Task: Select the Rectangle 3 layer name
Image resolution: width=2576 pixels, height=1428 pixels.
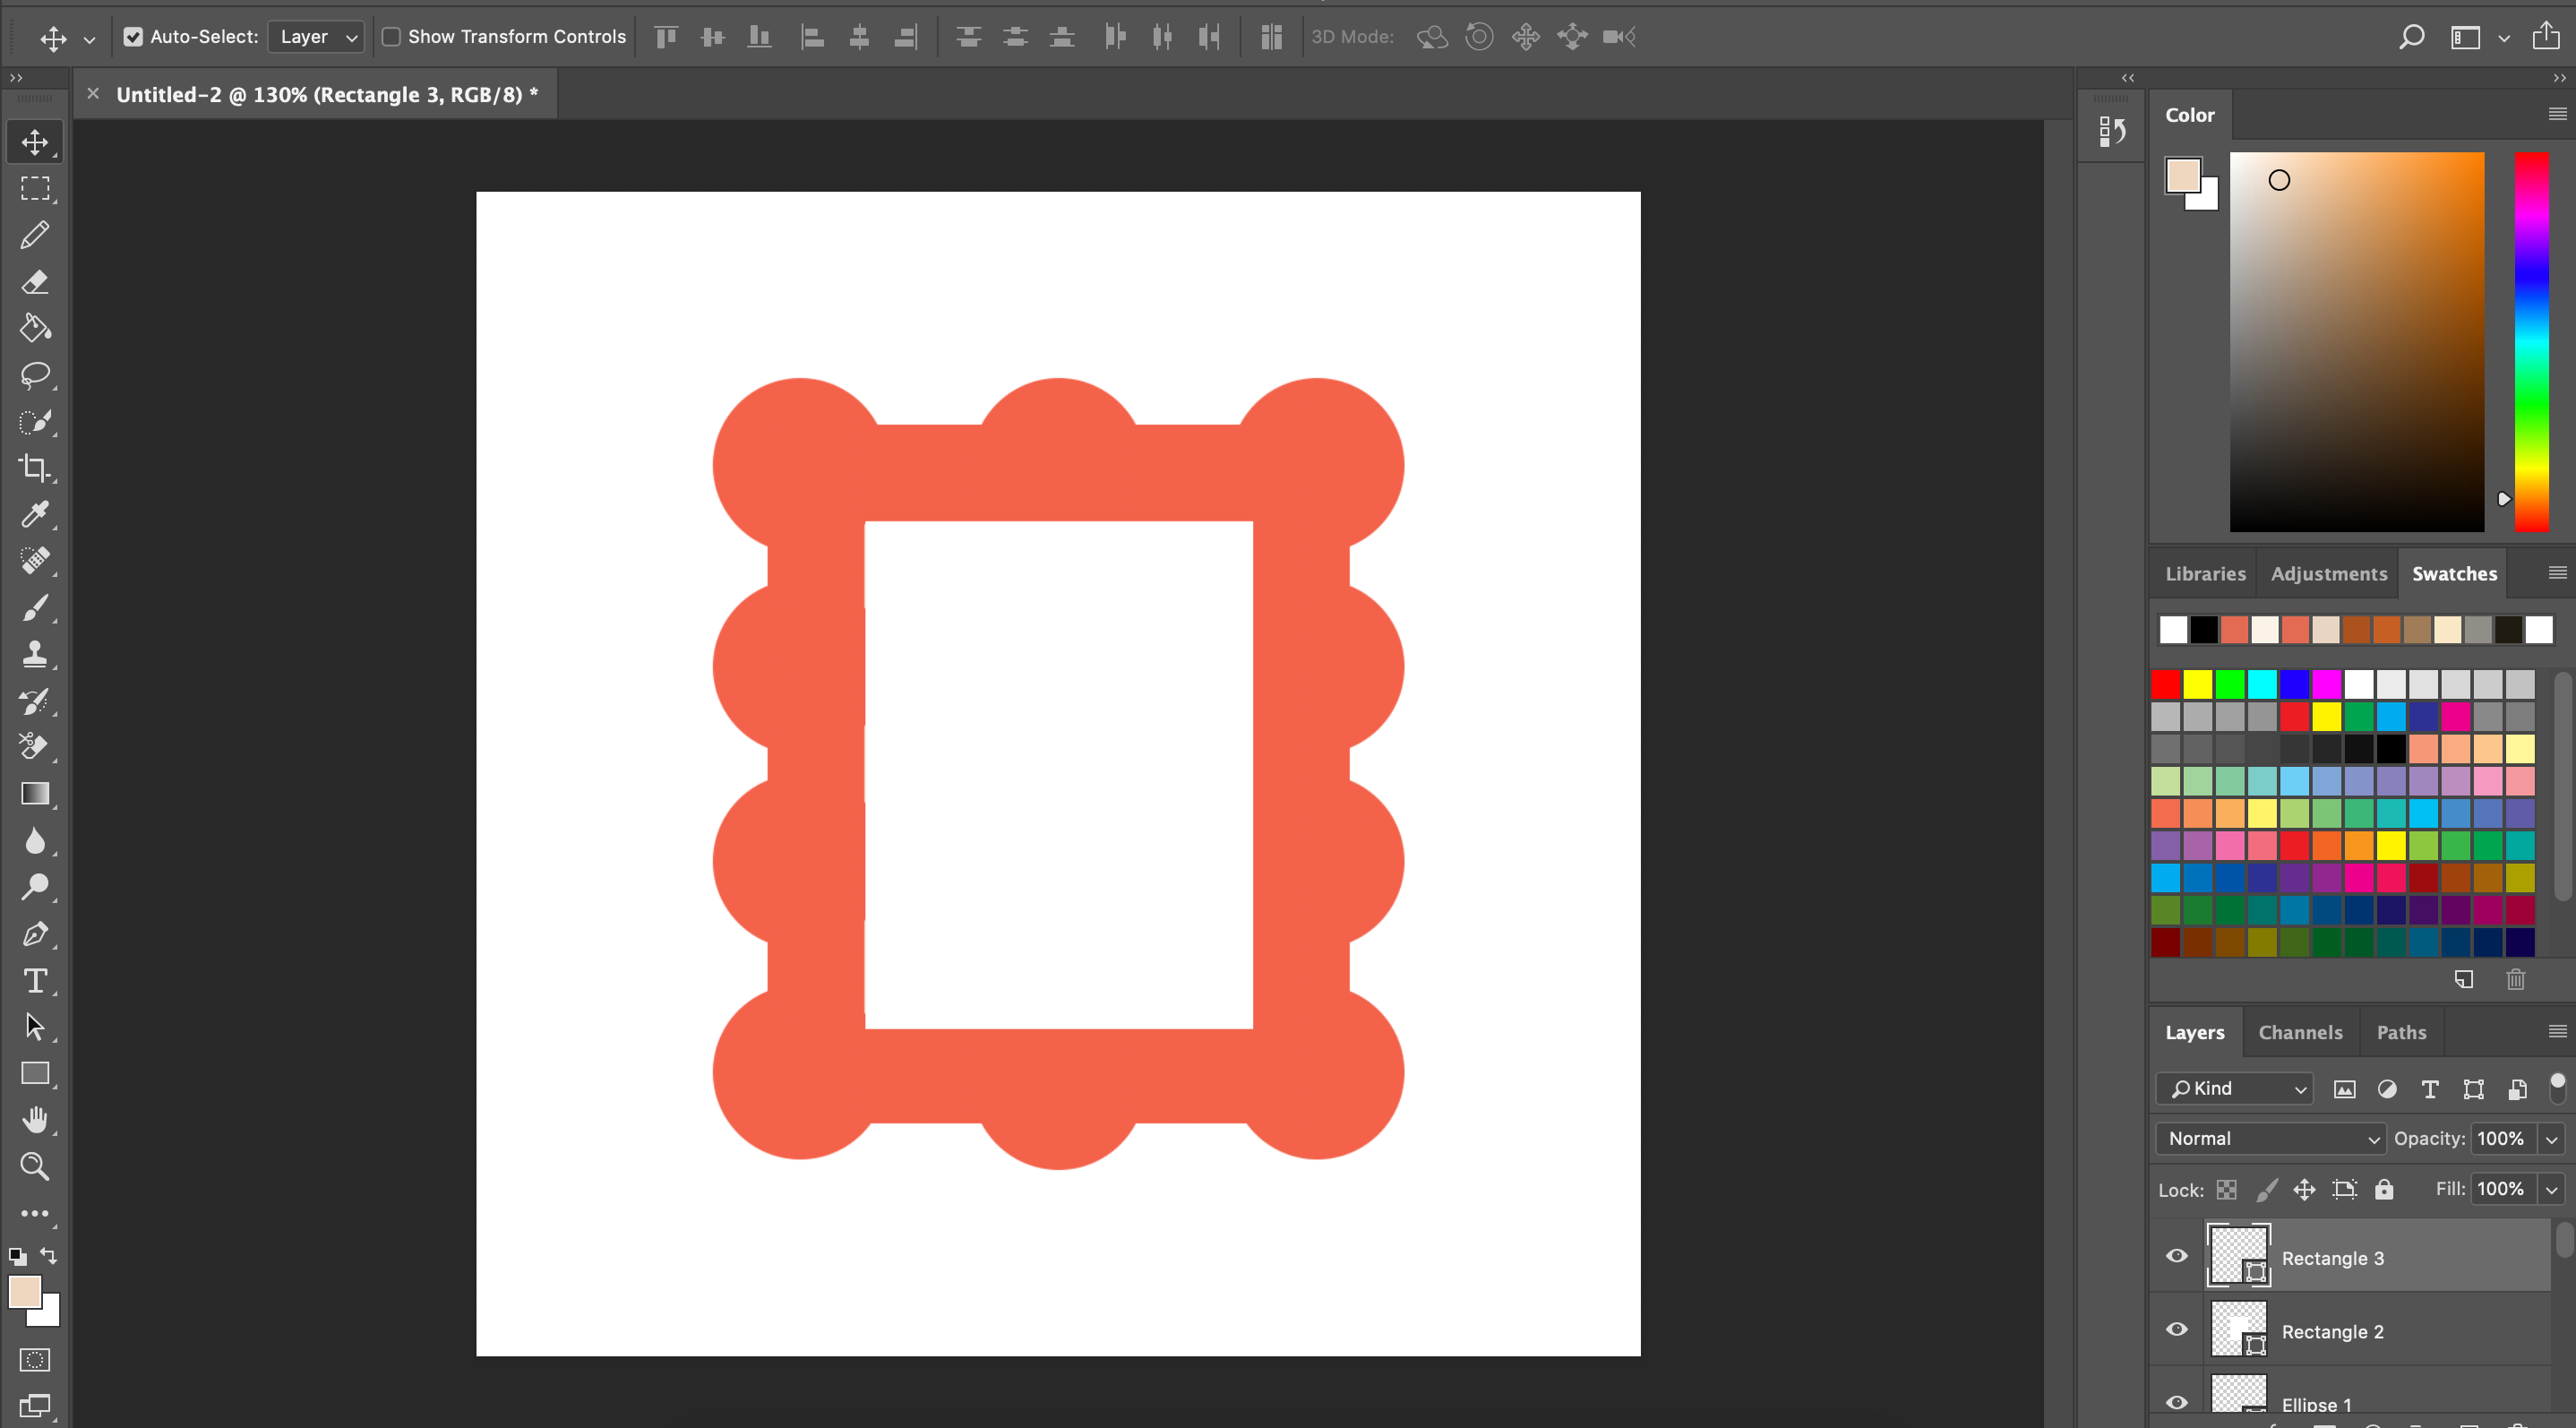Action: click(x=2332, y=1258)
